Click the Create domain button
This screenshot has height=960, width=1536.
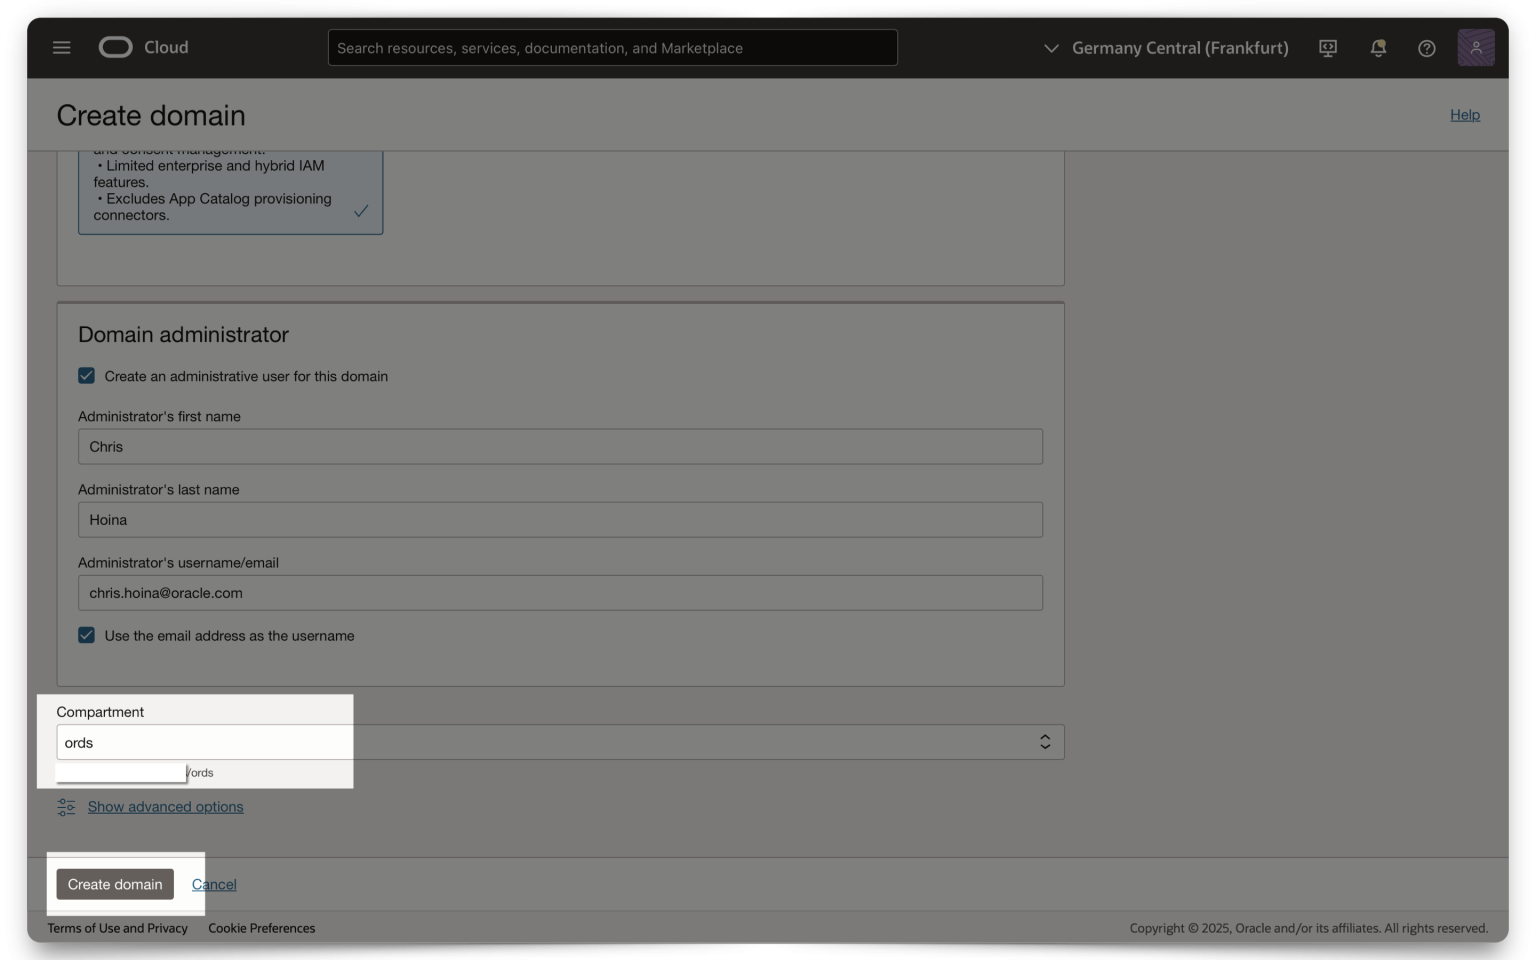[x=114, y=884]
